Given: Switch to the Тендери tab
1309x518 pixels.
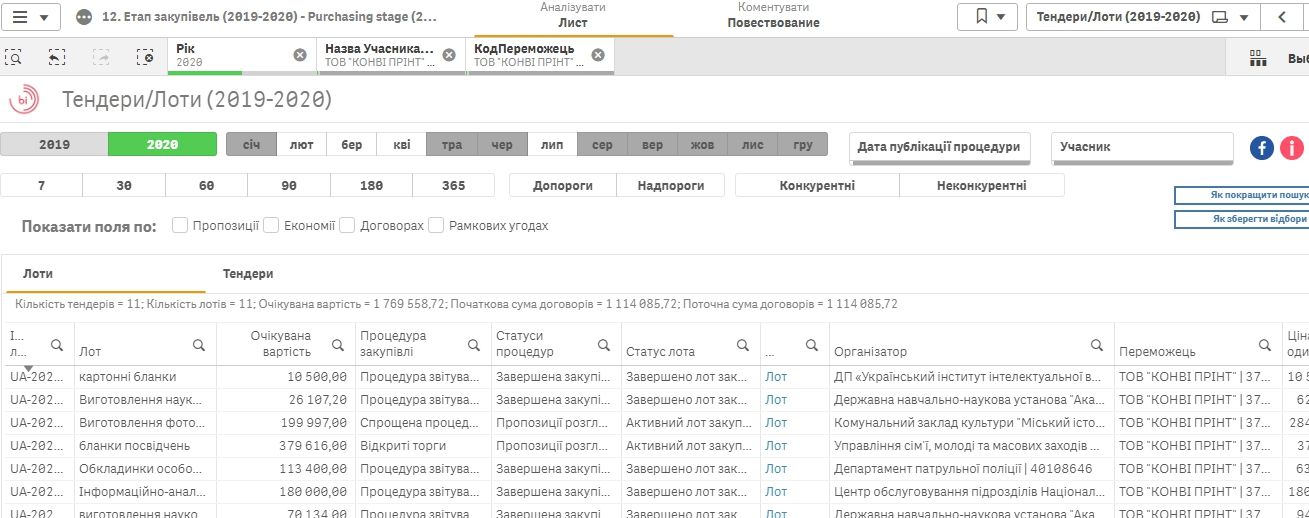Looking at the screenshot, I should (x=248, y=273).
